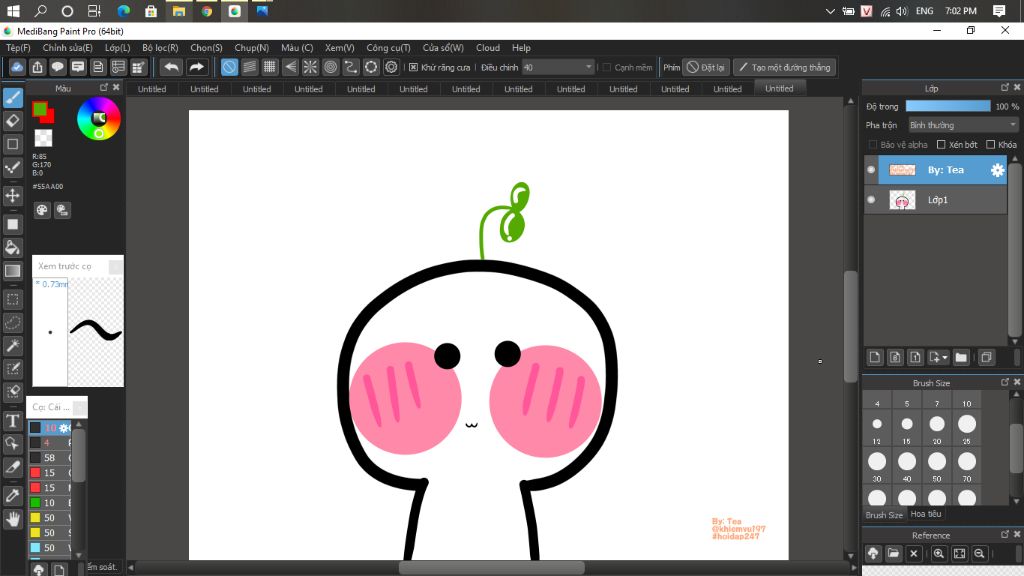The image size is (1024, 576).
Task: Select the Move tool
Action: tap(12, 195)
